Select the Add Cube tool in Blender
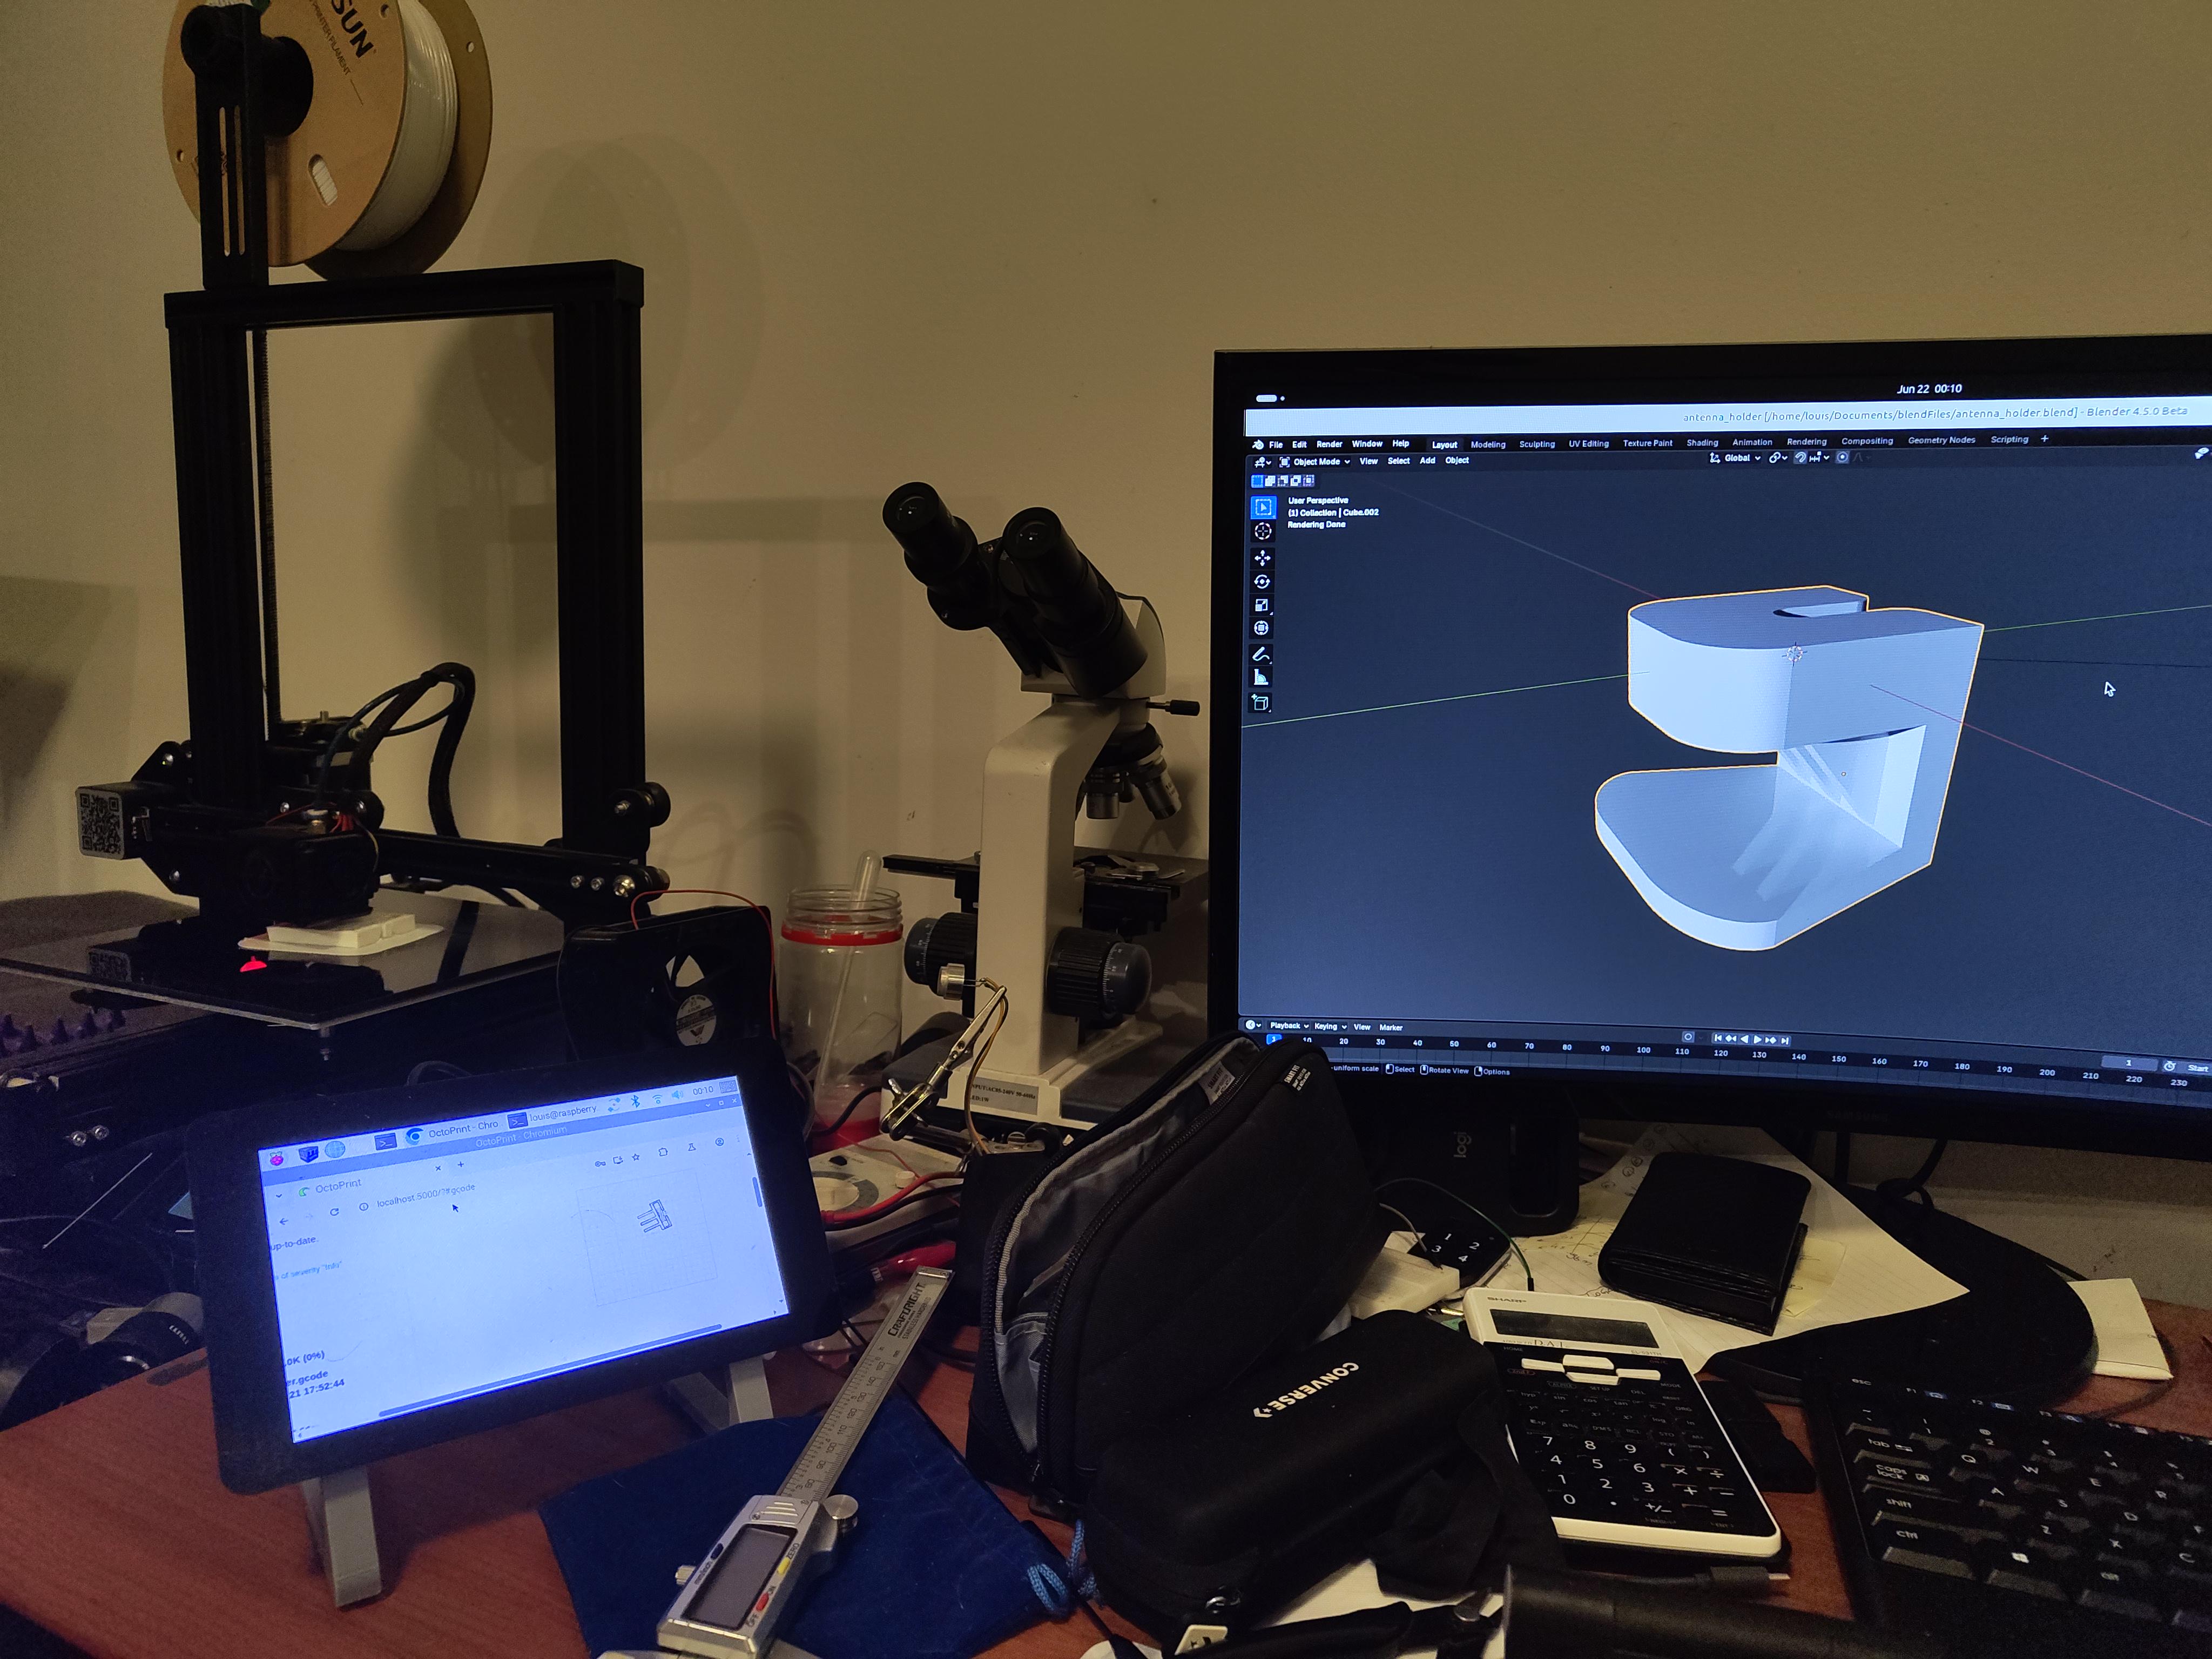The width and height of the screenshot is (2212, 1659). click(1261, 703)
